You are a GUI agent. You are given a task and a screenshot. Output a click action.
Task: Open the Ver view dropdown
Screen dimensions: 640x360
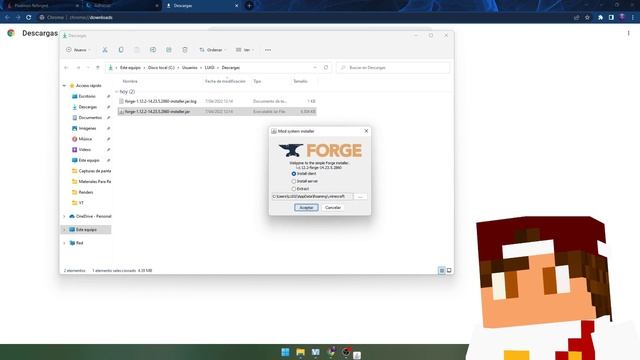click(244, 50)
